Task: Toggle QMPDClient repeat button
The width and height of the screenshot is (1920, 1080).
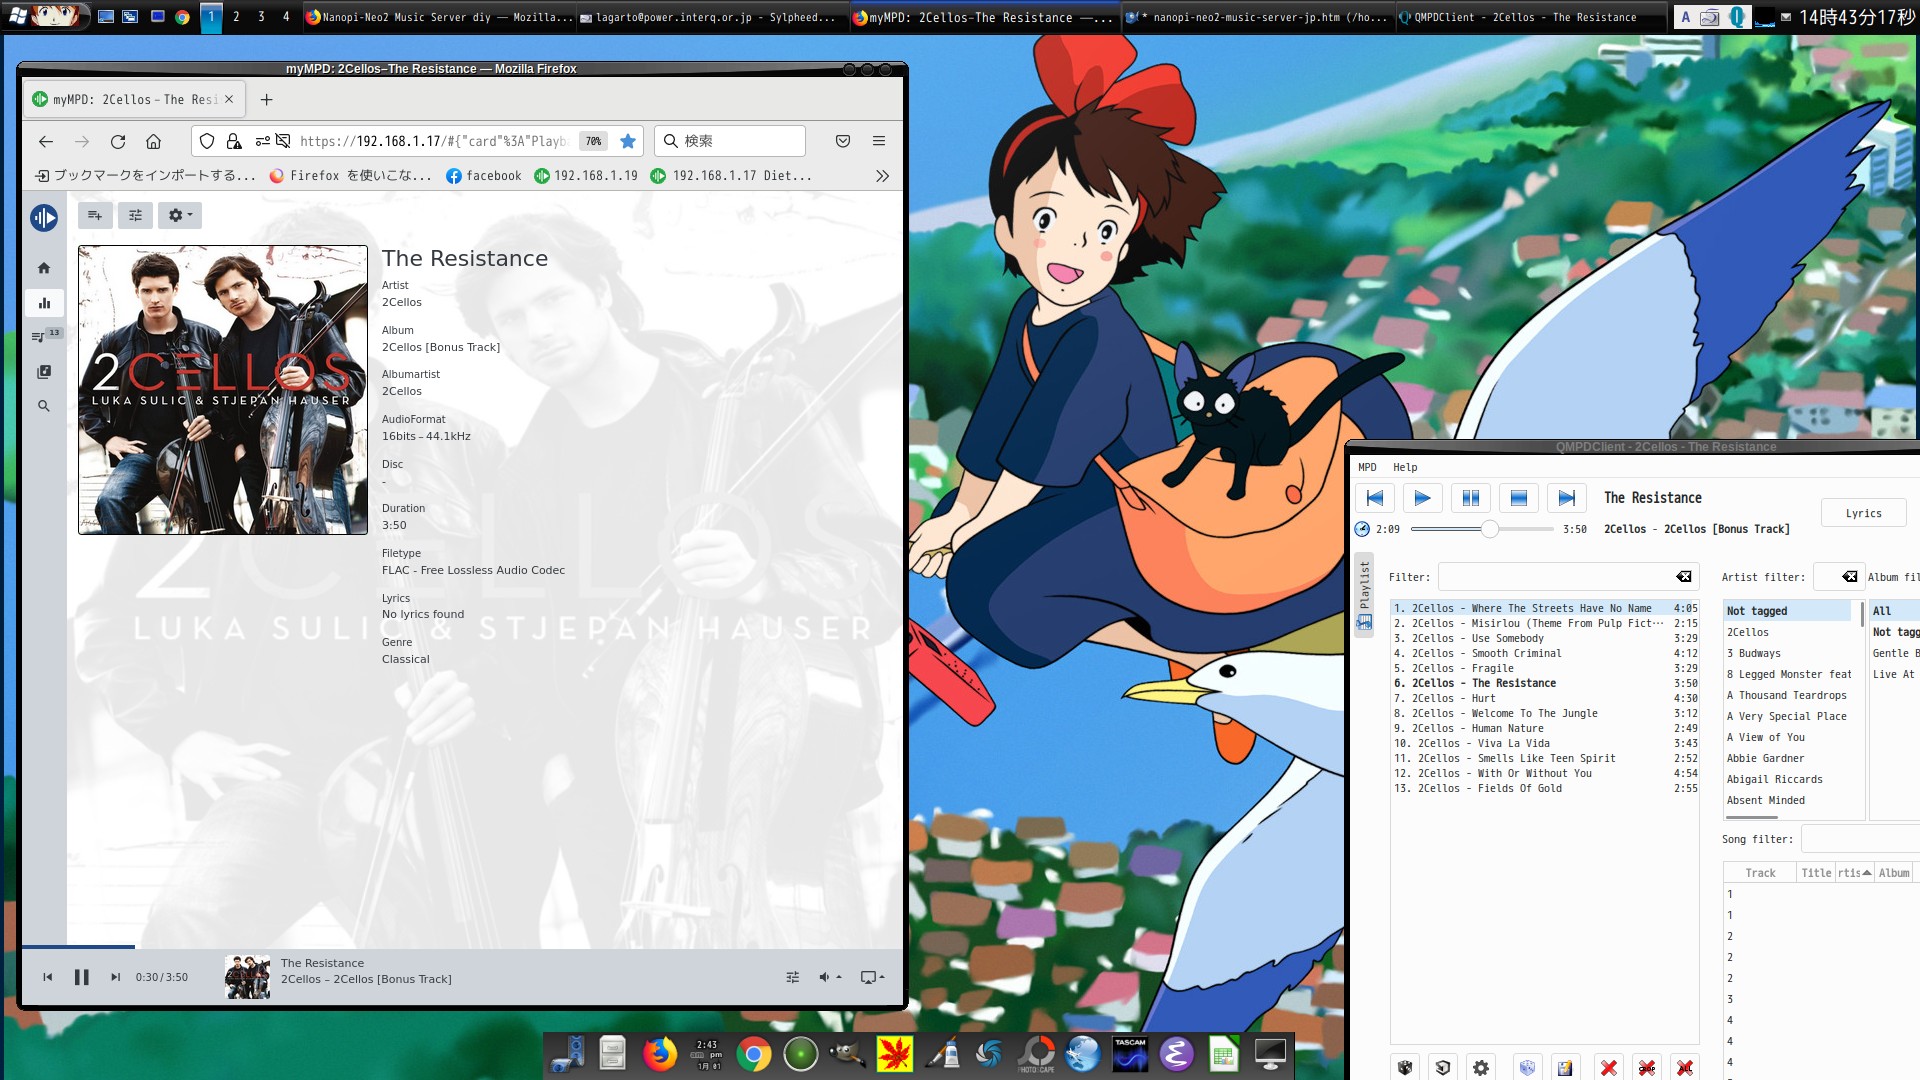Action: (x=1442, y=1068)
